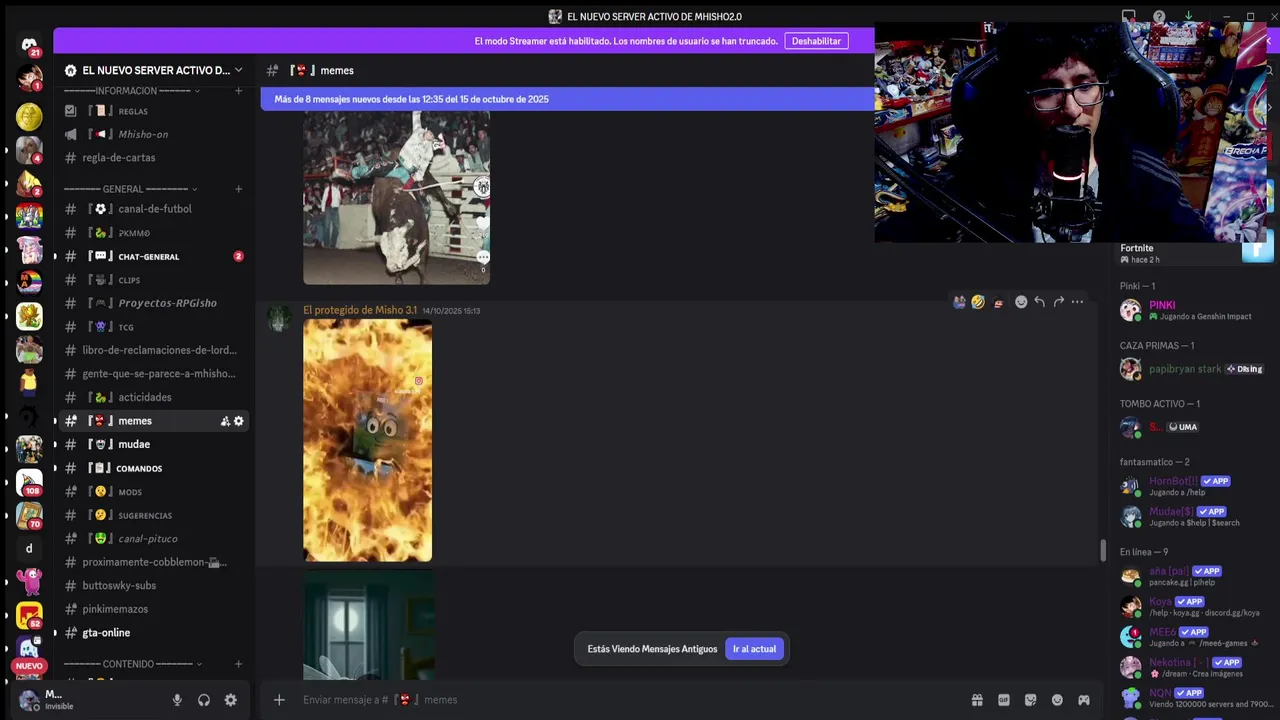
Task: Open the sticker picker
Action: (x=1030, y=700)
